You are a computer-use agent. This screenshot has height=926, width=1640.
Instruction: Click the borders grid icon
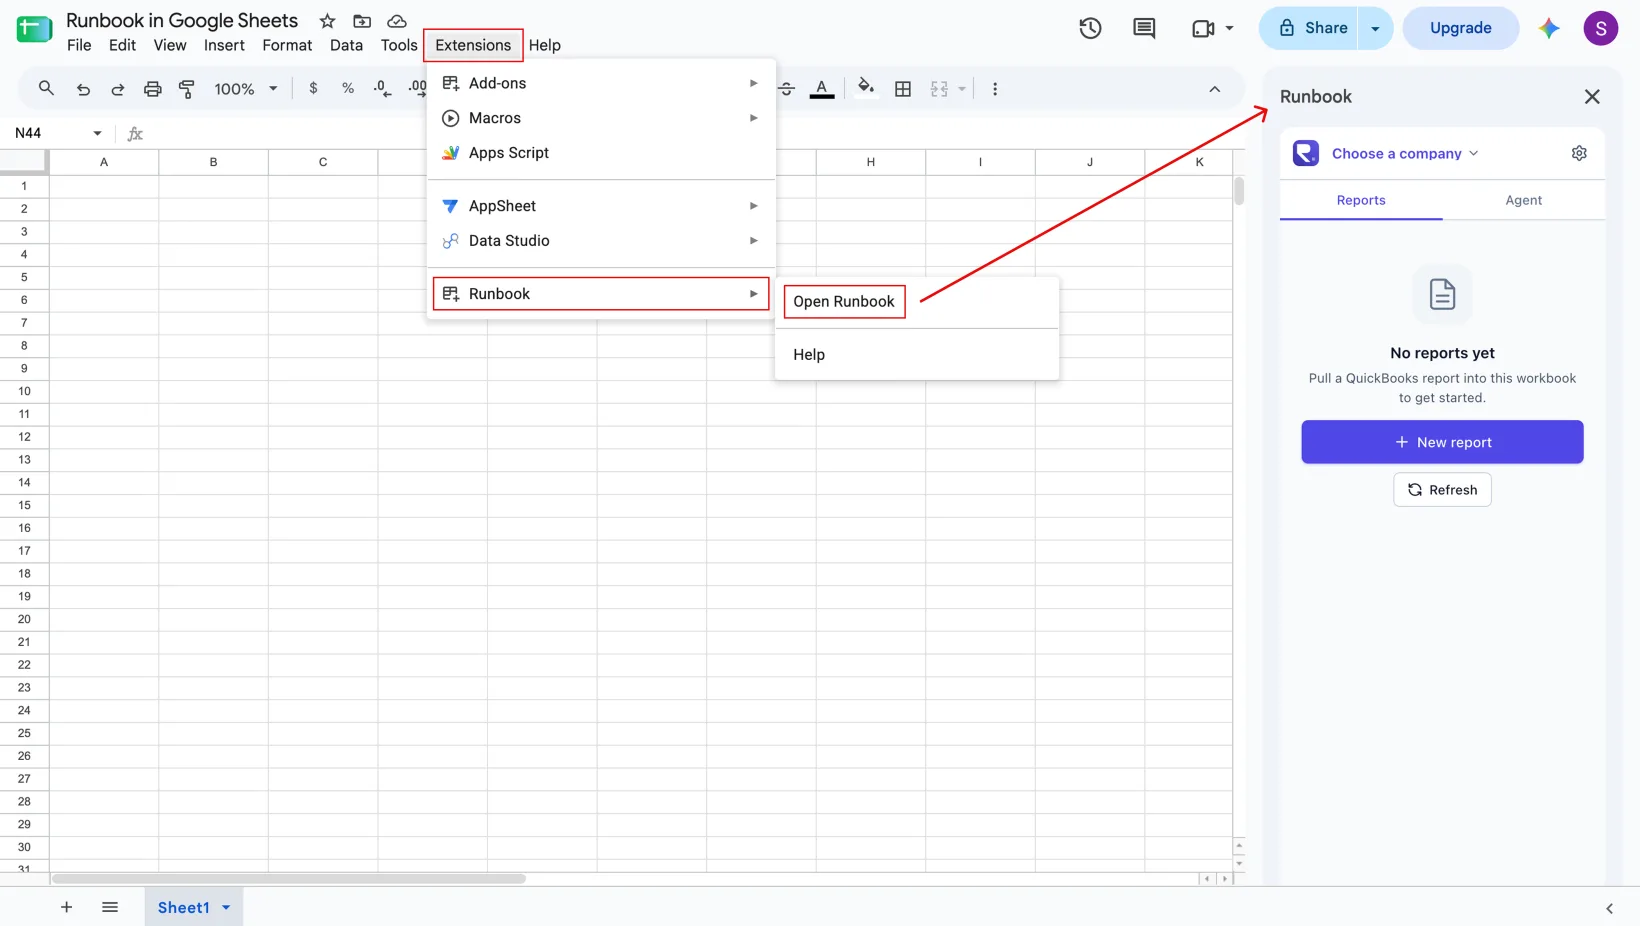pos(903,89)
